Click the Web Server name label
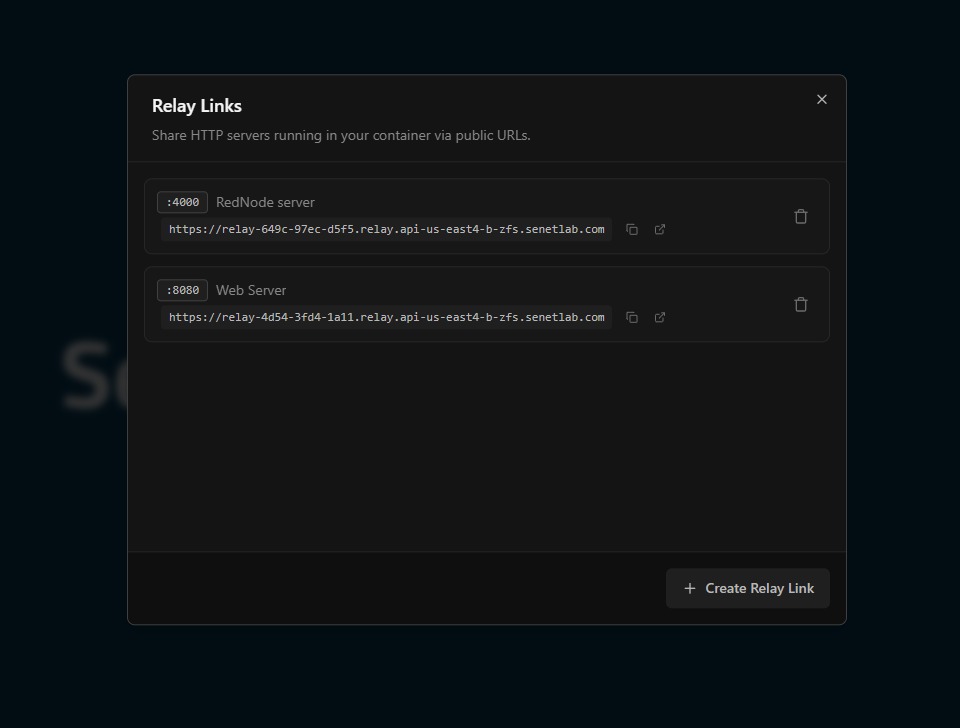Viewport: 960px width, 728px height. tap(251, 290)
